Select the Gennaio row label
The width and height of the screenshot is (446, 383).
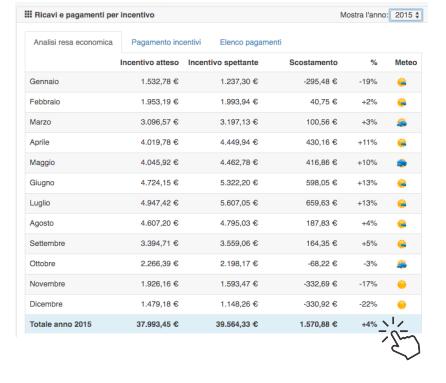pos(44,81)
